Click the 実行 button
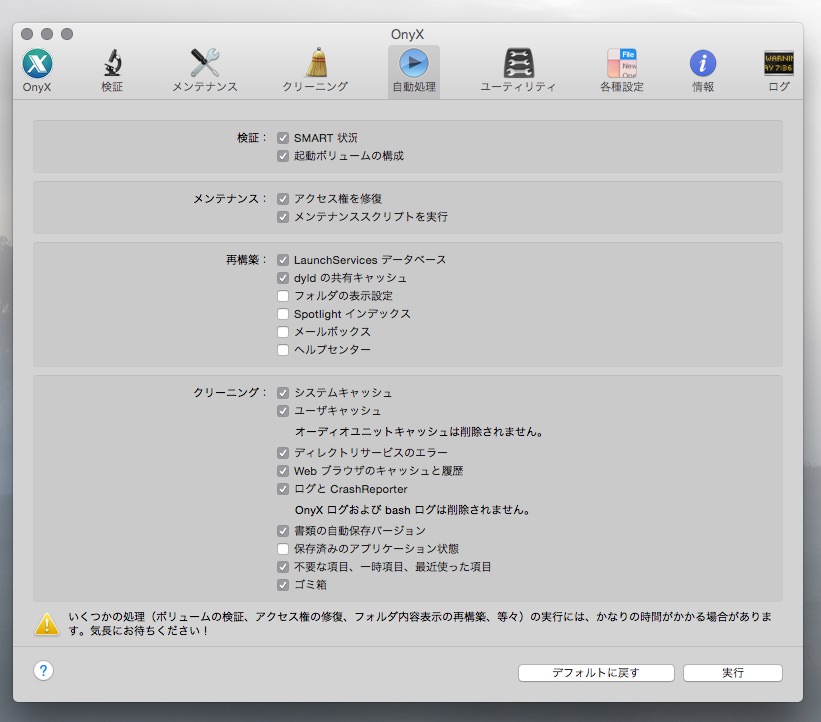Viewport: 821px width, 722px height. click(x=733, y=673)
